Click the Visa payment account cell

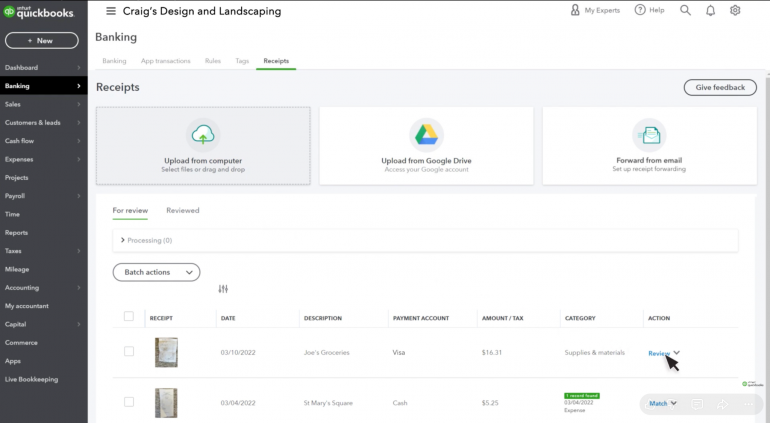399,352
